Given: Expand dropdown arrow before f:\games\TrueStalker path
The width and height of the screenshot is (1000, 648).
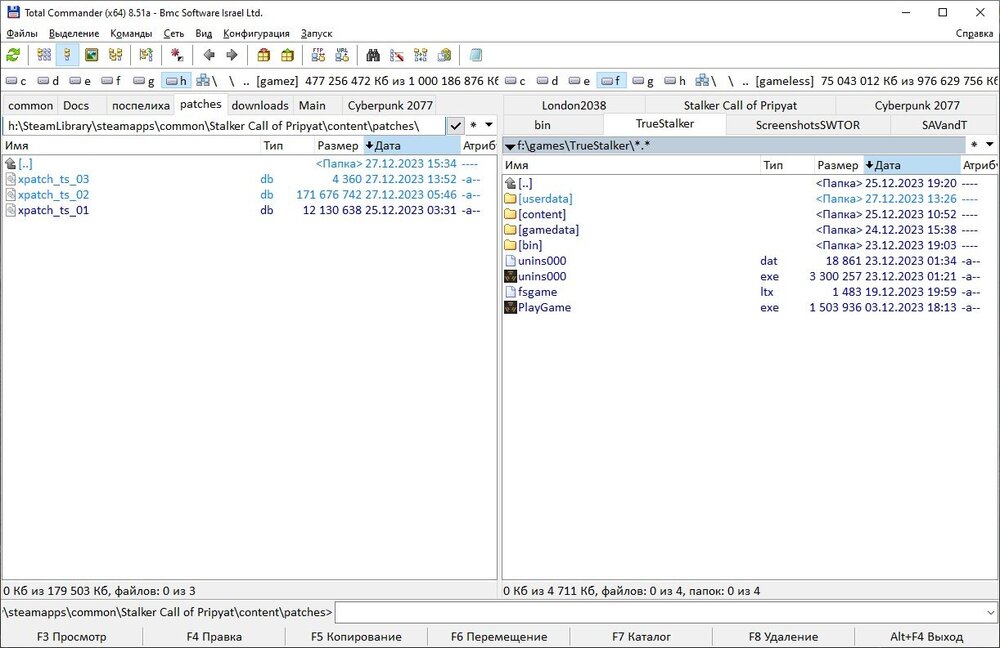Looking at the screenshot, I should pyautogui.click(x=510, y=146).
